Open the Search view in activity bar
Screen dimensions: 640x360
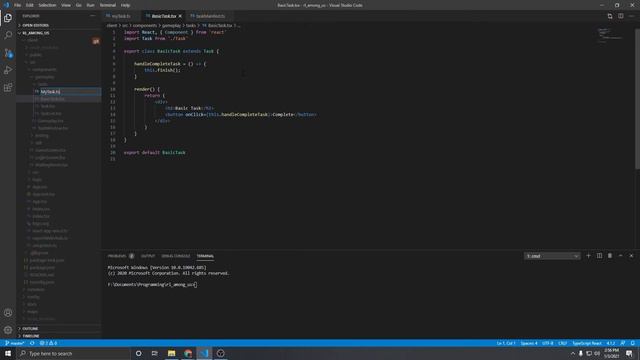coord(8,36)
